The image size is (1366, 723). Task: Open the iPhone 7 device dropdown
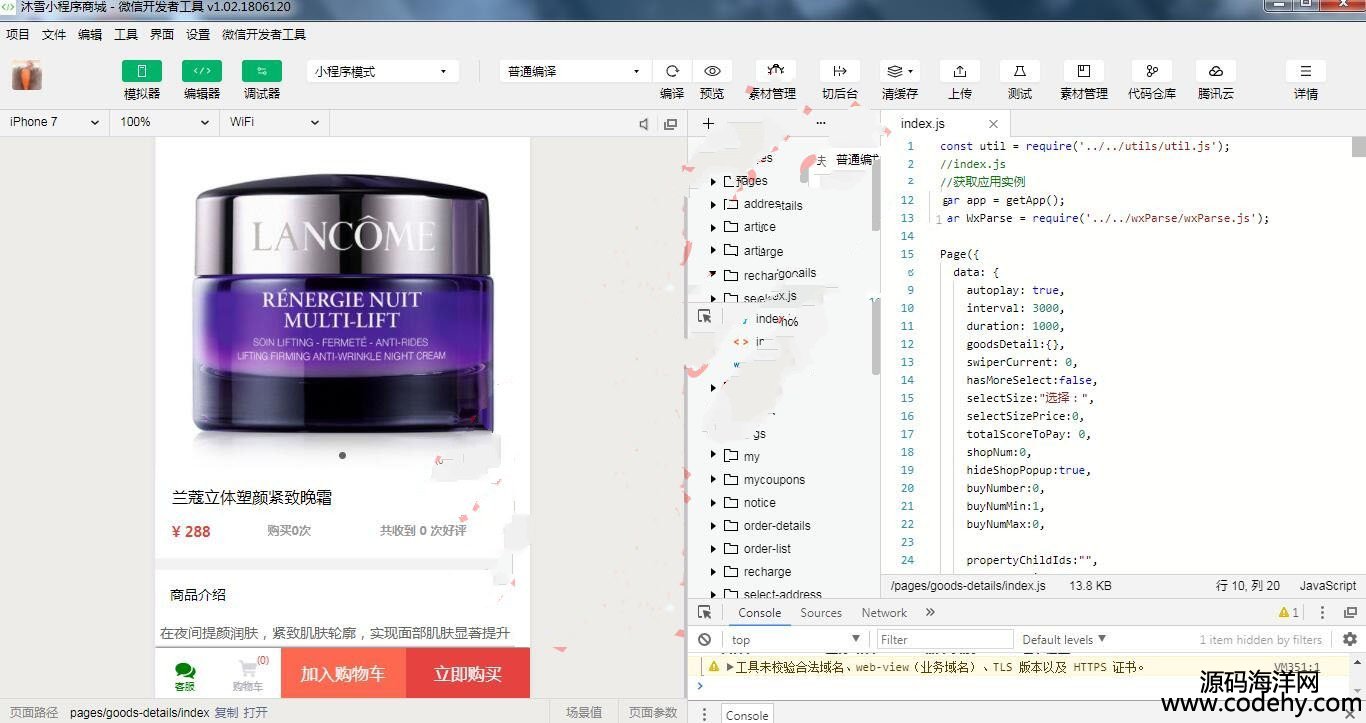pyautogui.click(x=55, y=122)
